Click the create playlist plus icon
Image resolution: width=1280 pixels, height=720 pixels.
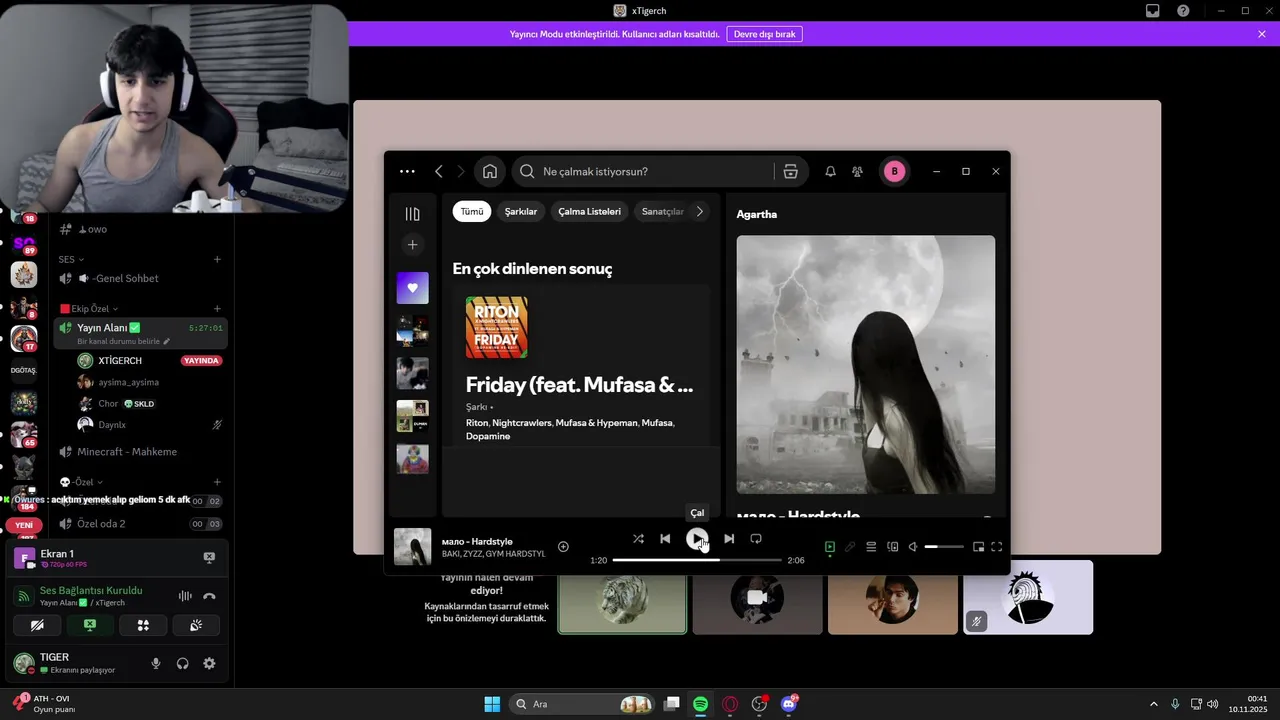[412, 244]
